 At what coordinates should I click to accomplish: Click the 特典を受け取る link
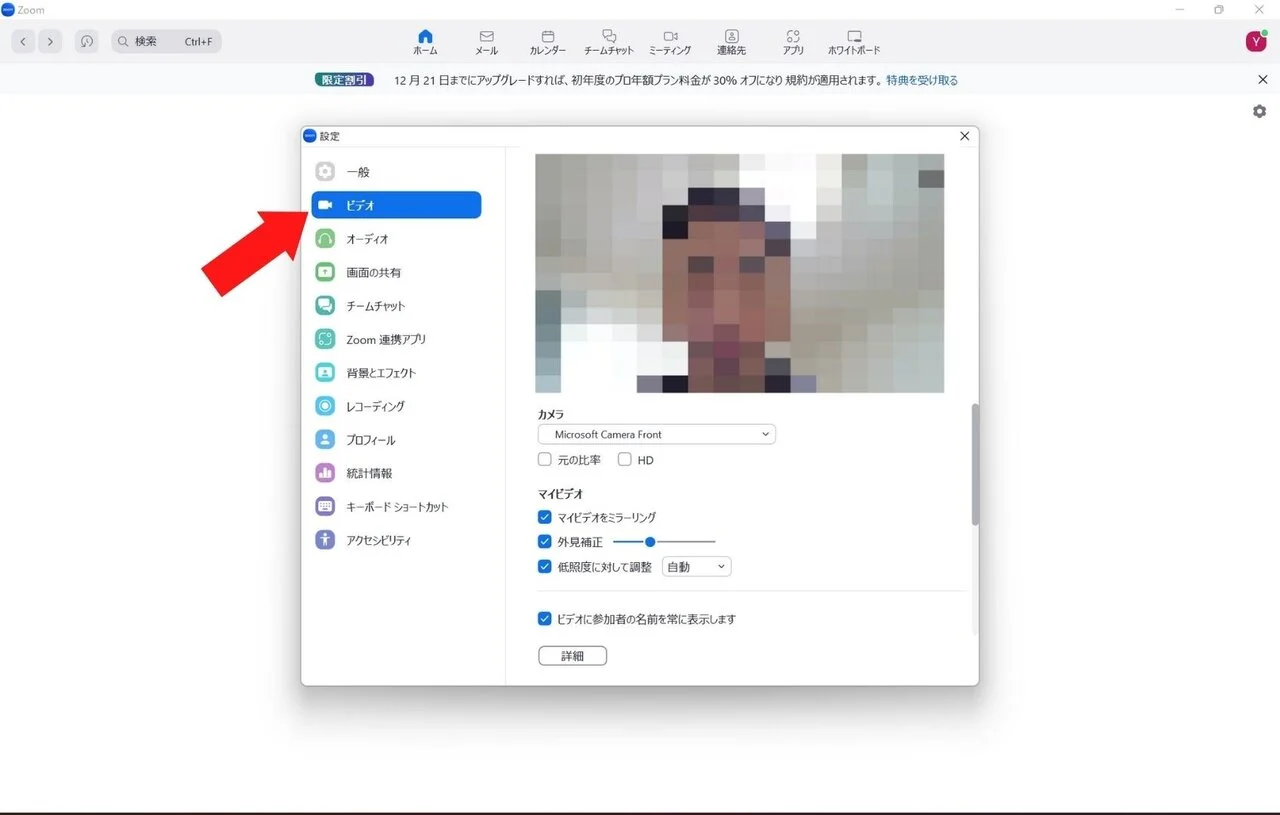(x=922, y=80)
